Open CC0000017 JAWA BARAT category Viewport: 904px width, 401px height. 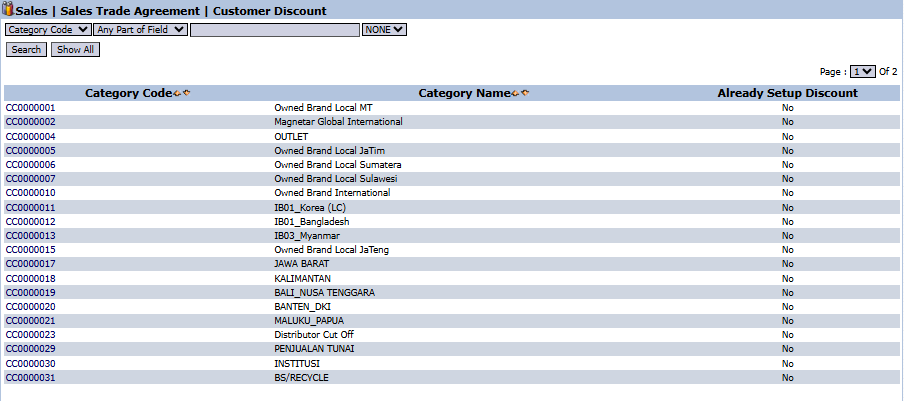coord(31,264)
